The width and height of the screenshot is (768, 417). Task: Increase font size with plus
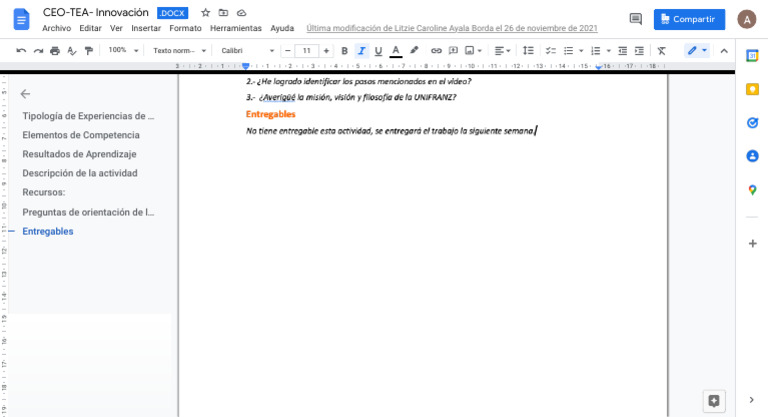coord(326,50)
